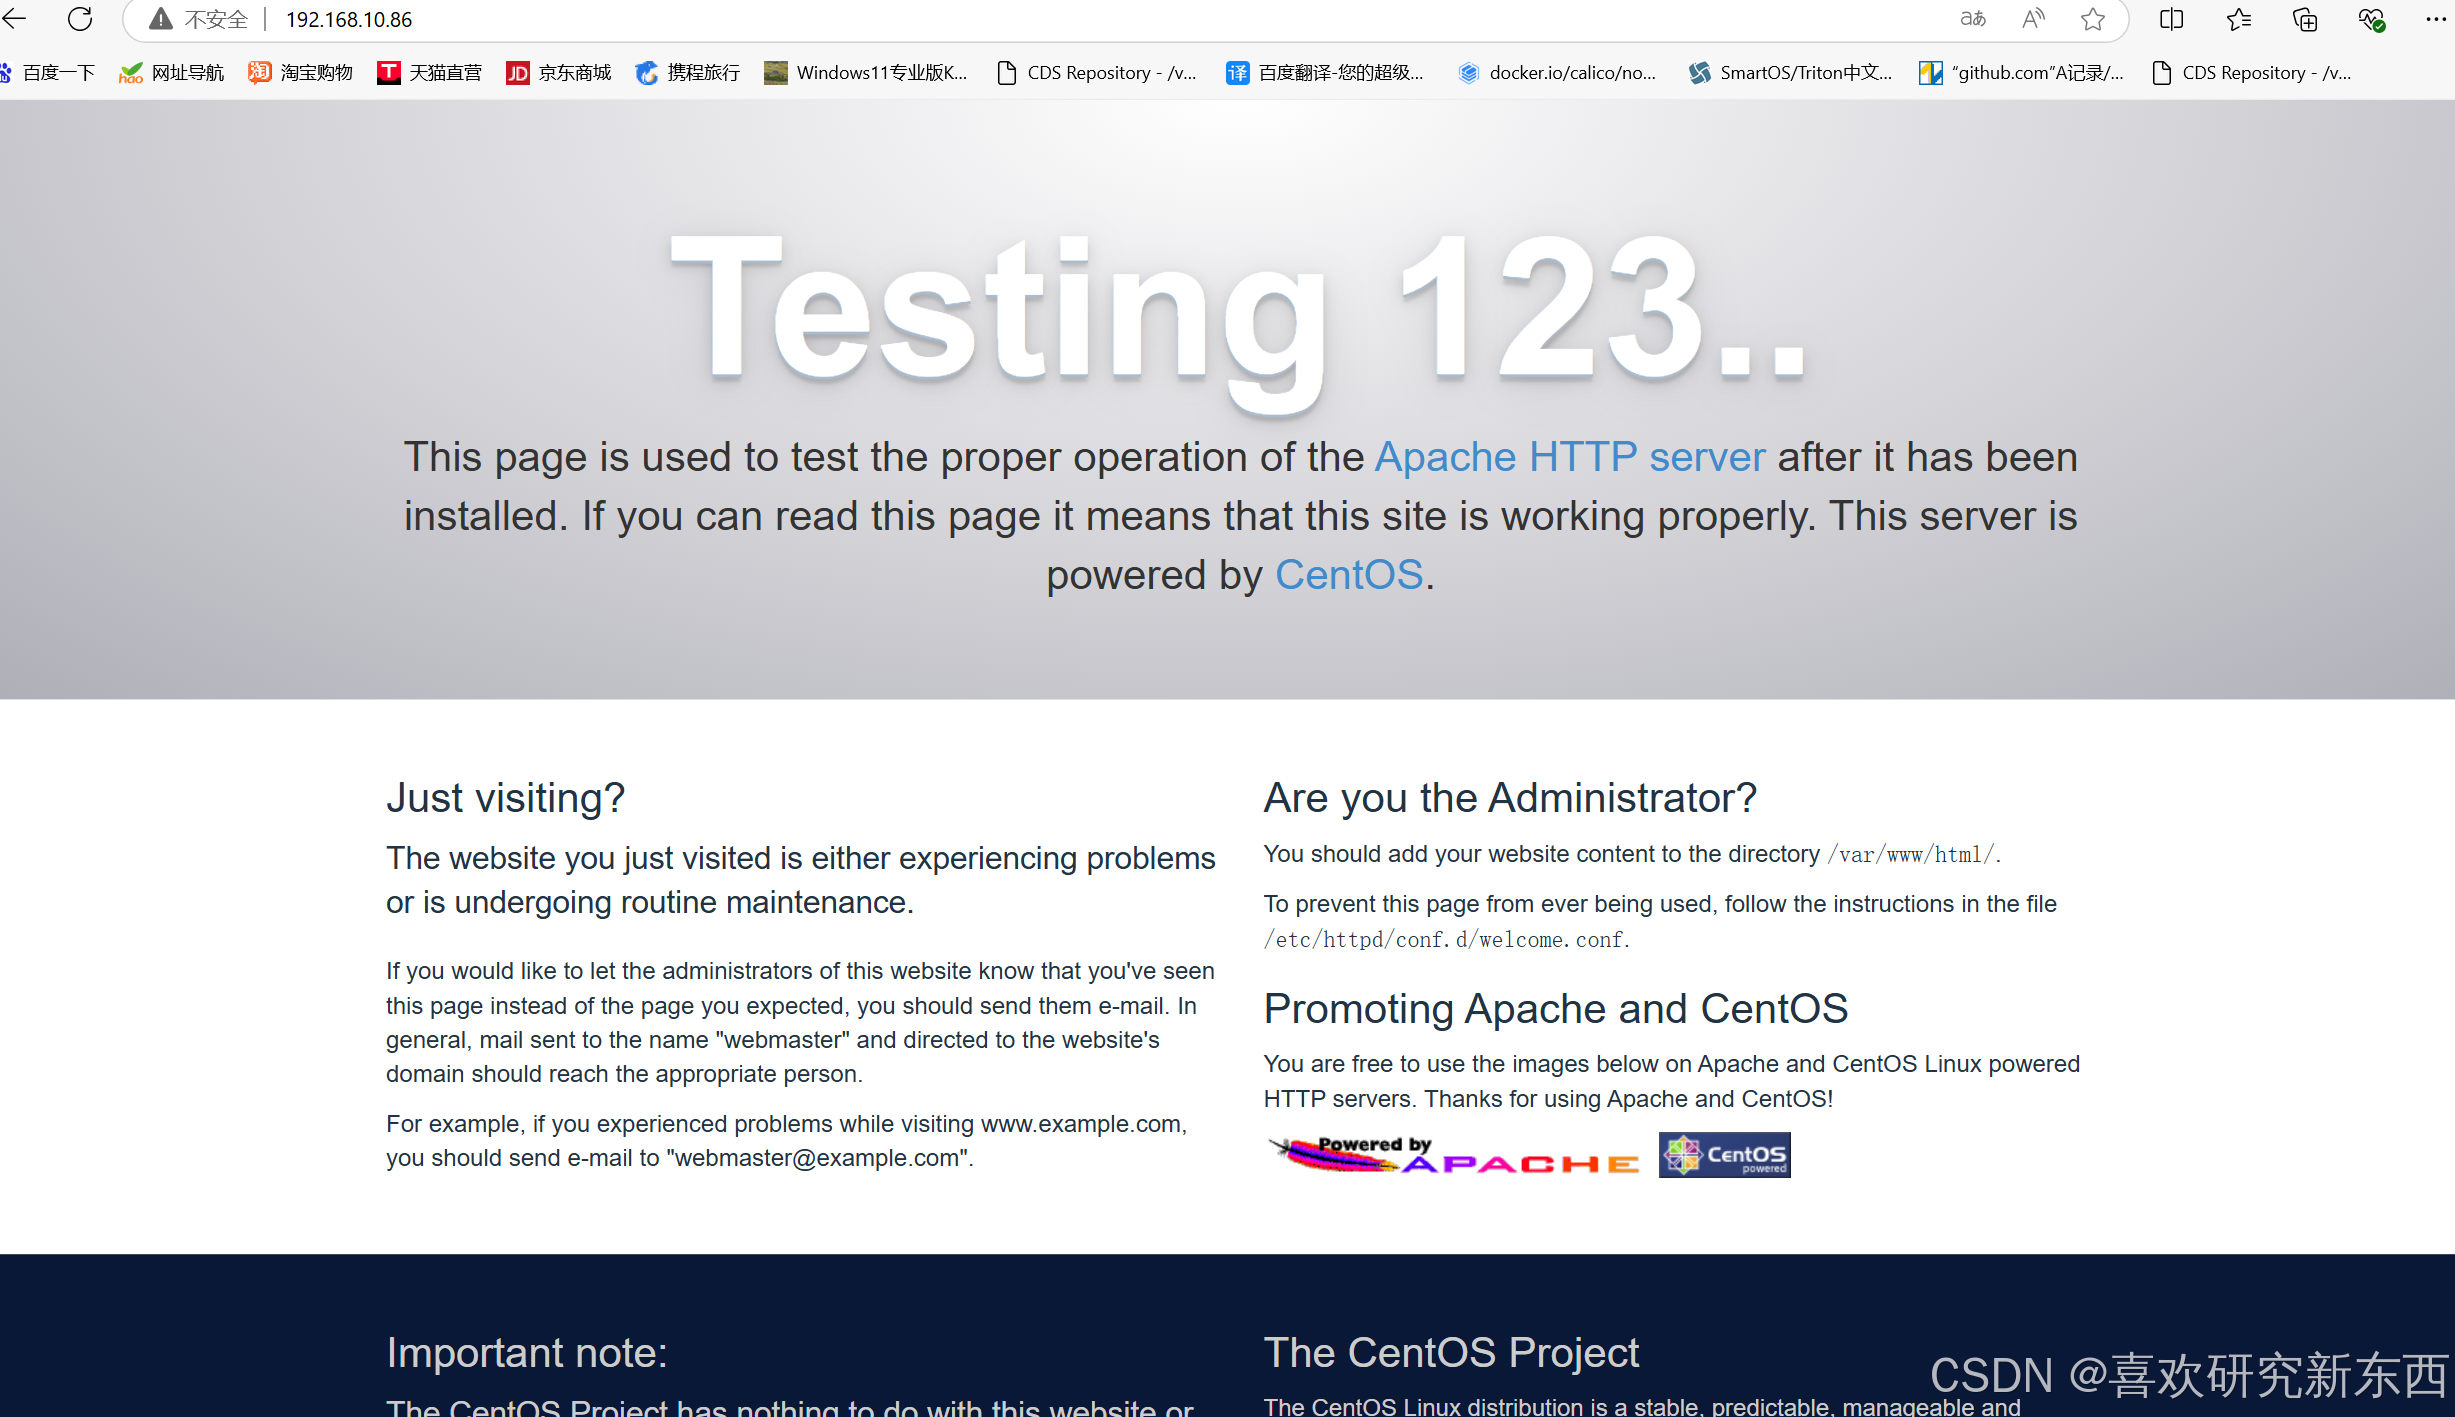Viewport: 2455px width, 1417px height.
Task: Click the CentOS powered badge image
Action: (x=1724, y=1155)
